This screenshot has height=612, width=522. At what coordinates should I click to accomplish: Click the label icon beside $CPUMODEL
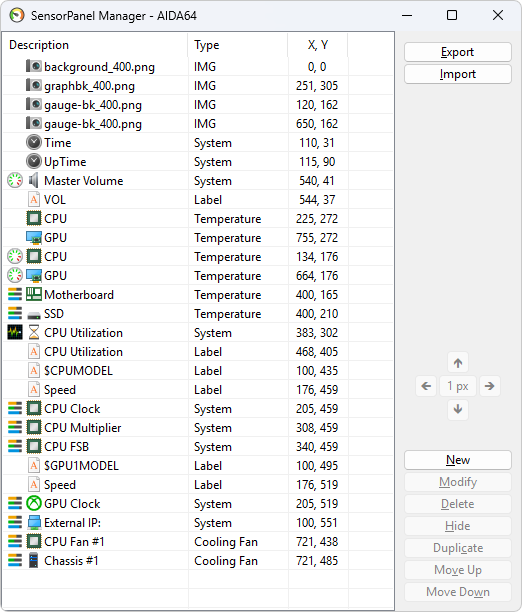point(34,370)
